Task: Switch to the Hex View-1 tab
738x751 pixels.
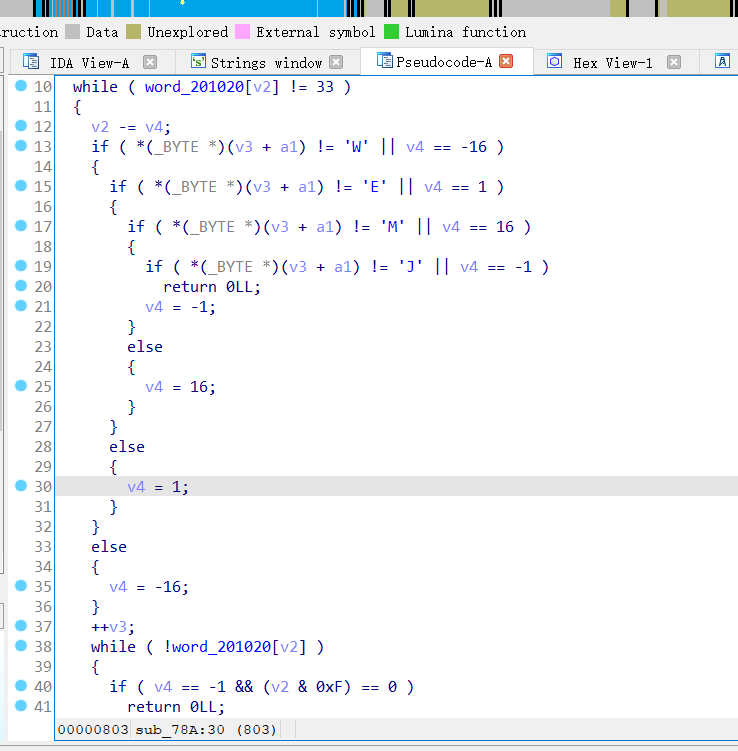Action: tap(613, 63)
